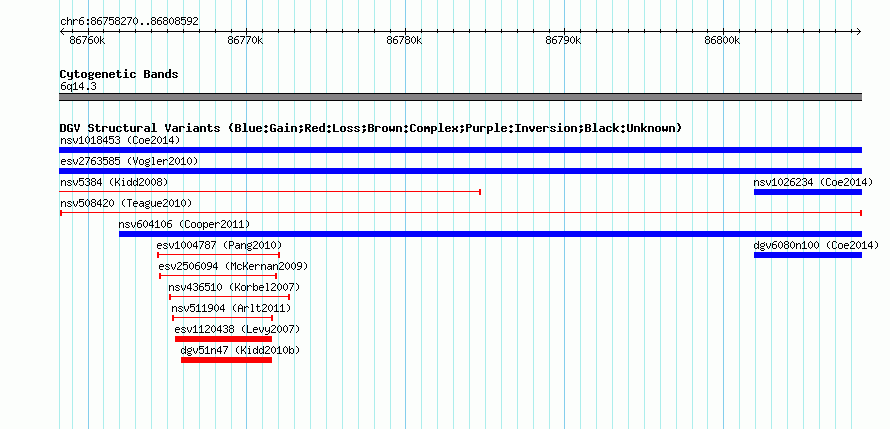Select the red nsv436510 loss line
Screen dimensions: 890x429
(229, 297)
